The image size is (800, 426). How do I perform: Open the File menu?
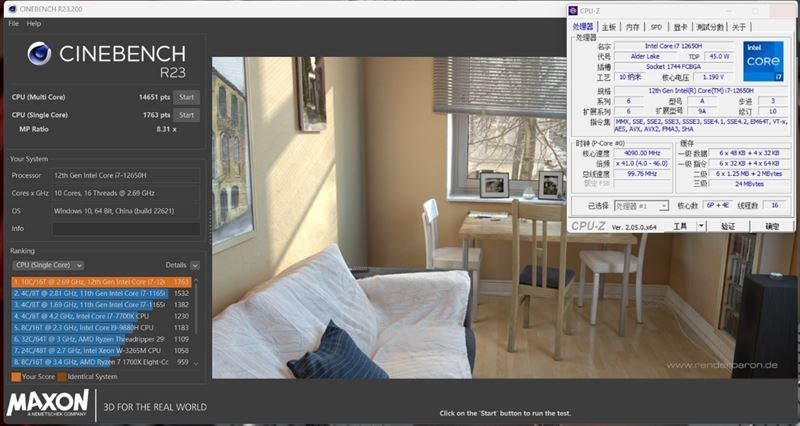pos(14,23)
